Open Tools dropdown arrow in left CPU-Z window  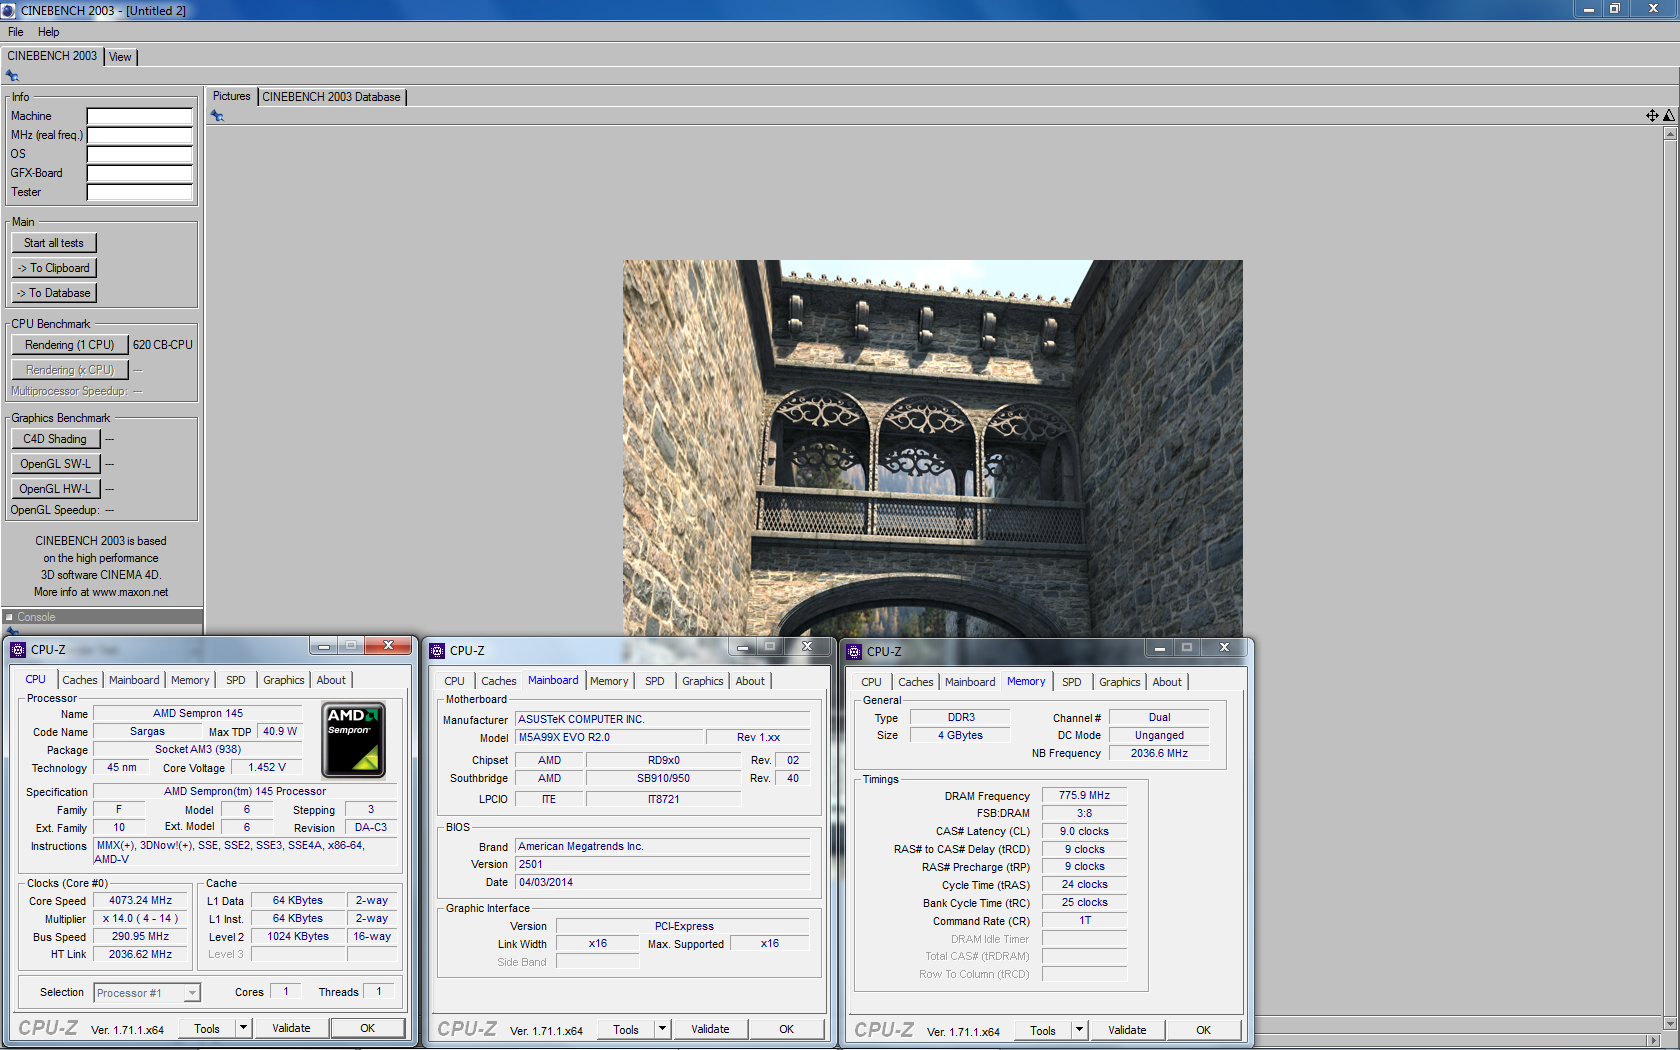[242, 1028]
